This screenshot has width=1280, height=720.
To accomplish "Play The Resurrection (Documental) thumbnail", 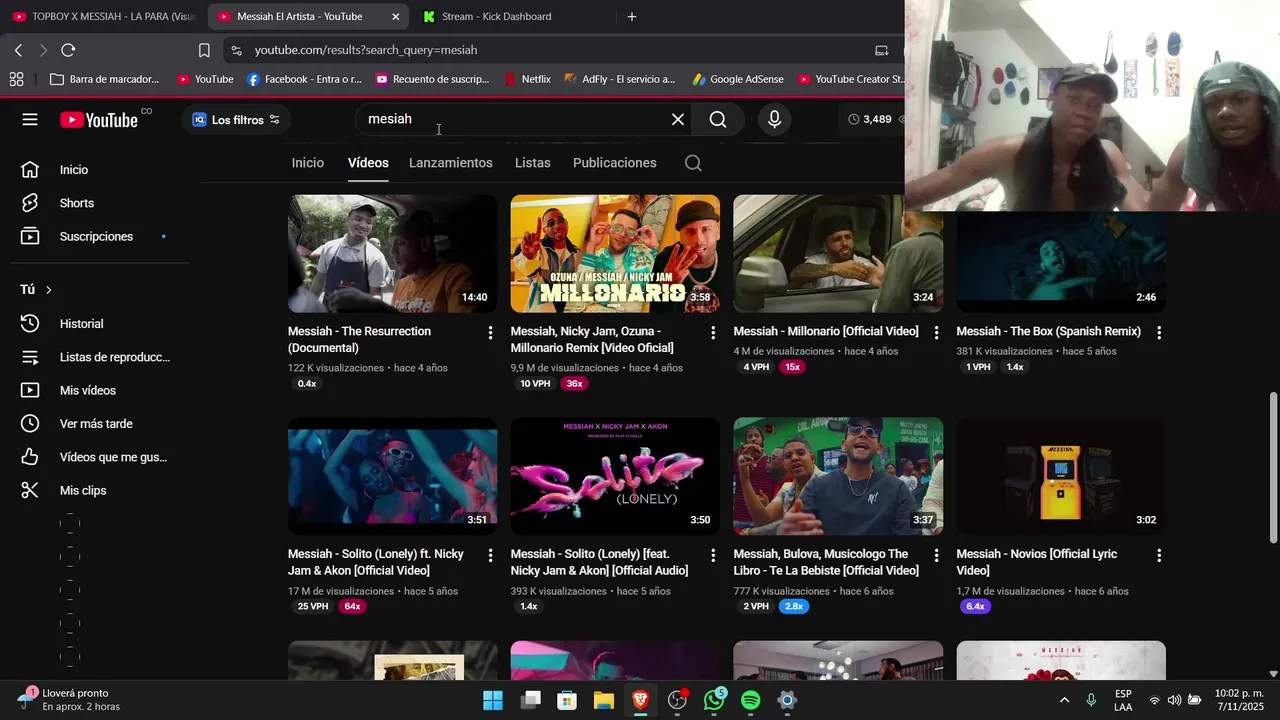I will click(392, 253).
